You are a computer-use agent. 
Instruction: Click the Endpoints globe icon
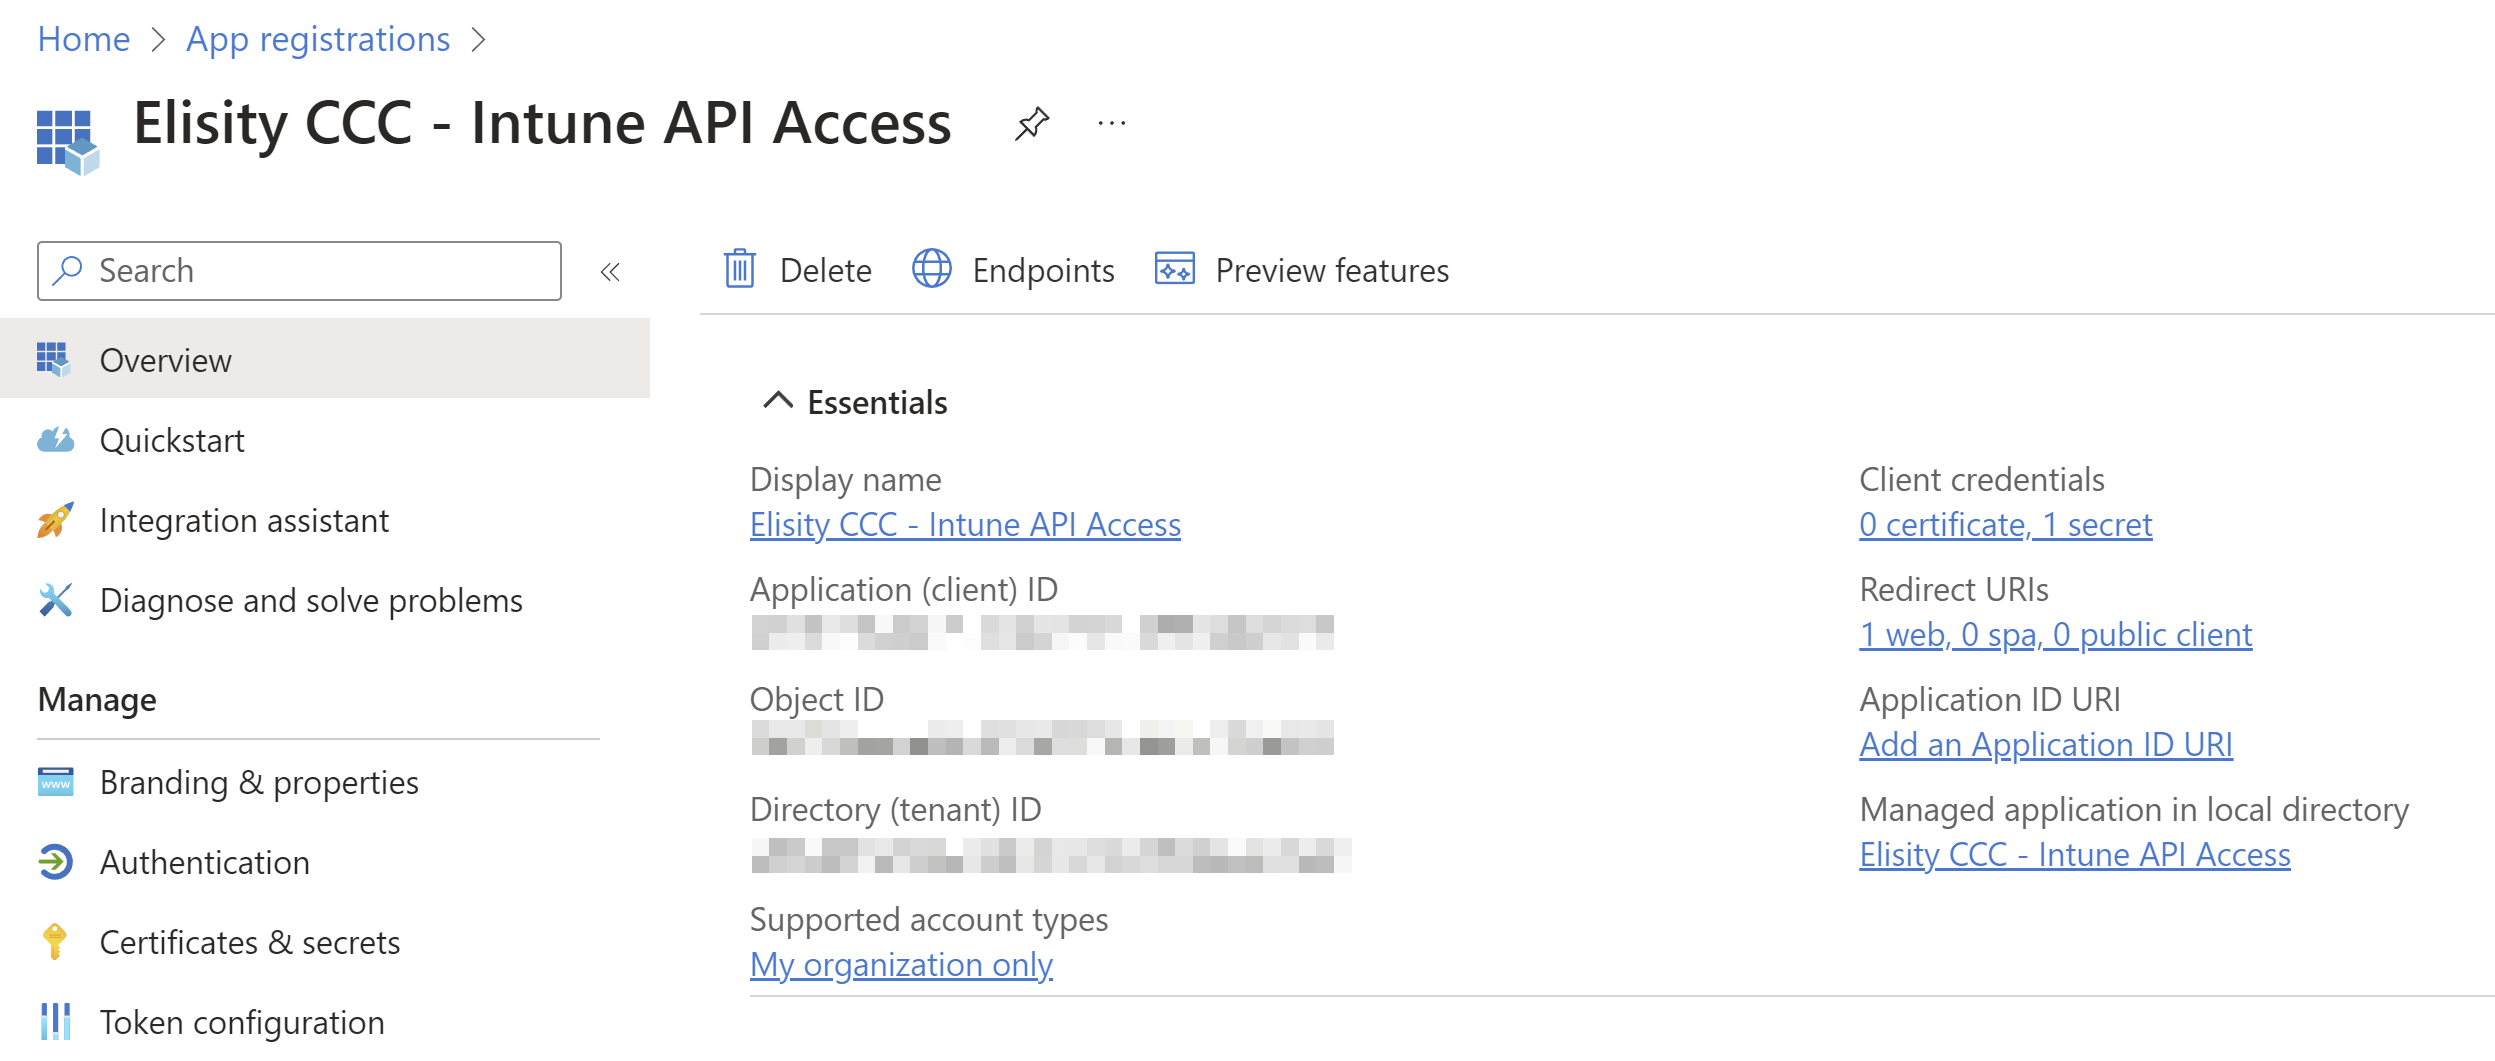click(931, 270)
